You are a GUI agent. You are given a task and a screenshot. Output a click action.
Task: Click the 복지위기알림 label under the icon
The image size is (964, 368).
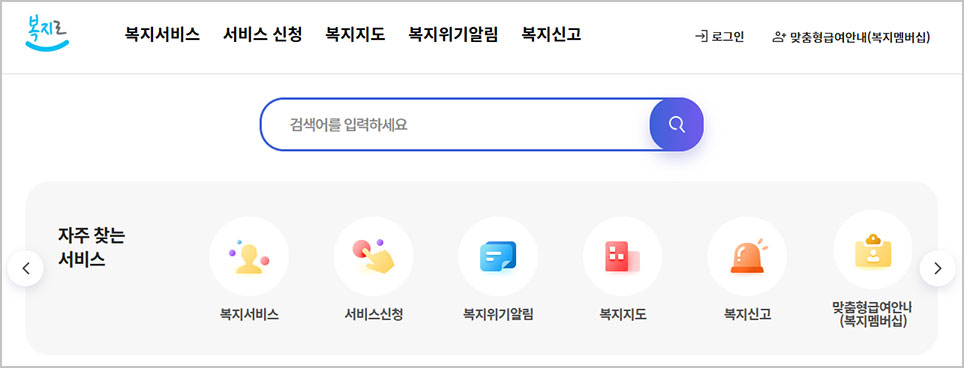498,315
